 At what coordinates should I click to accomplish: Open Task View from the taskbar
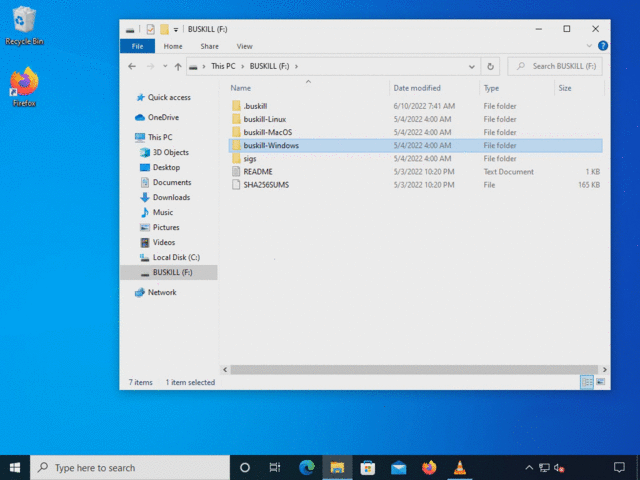(275, 467)
